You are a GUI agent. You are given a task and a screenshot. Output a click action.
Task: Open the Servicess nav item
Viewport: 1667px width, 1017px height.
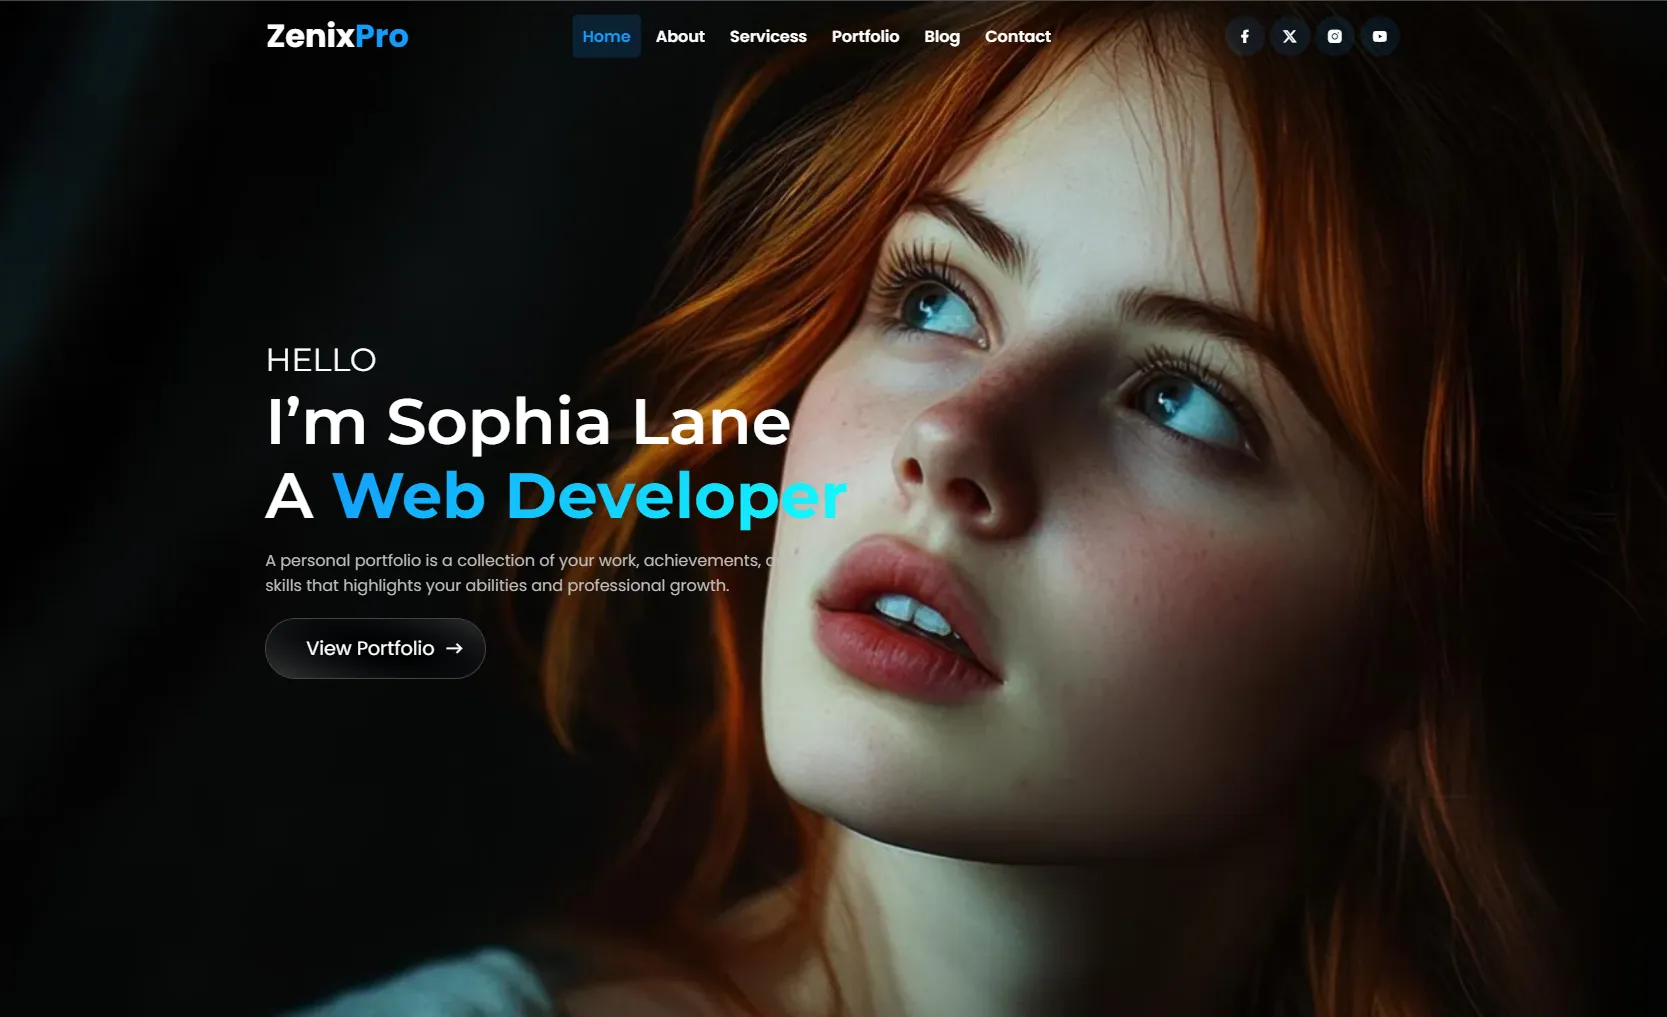click(768, 36)
